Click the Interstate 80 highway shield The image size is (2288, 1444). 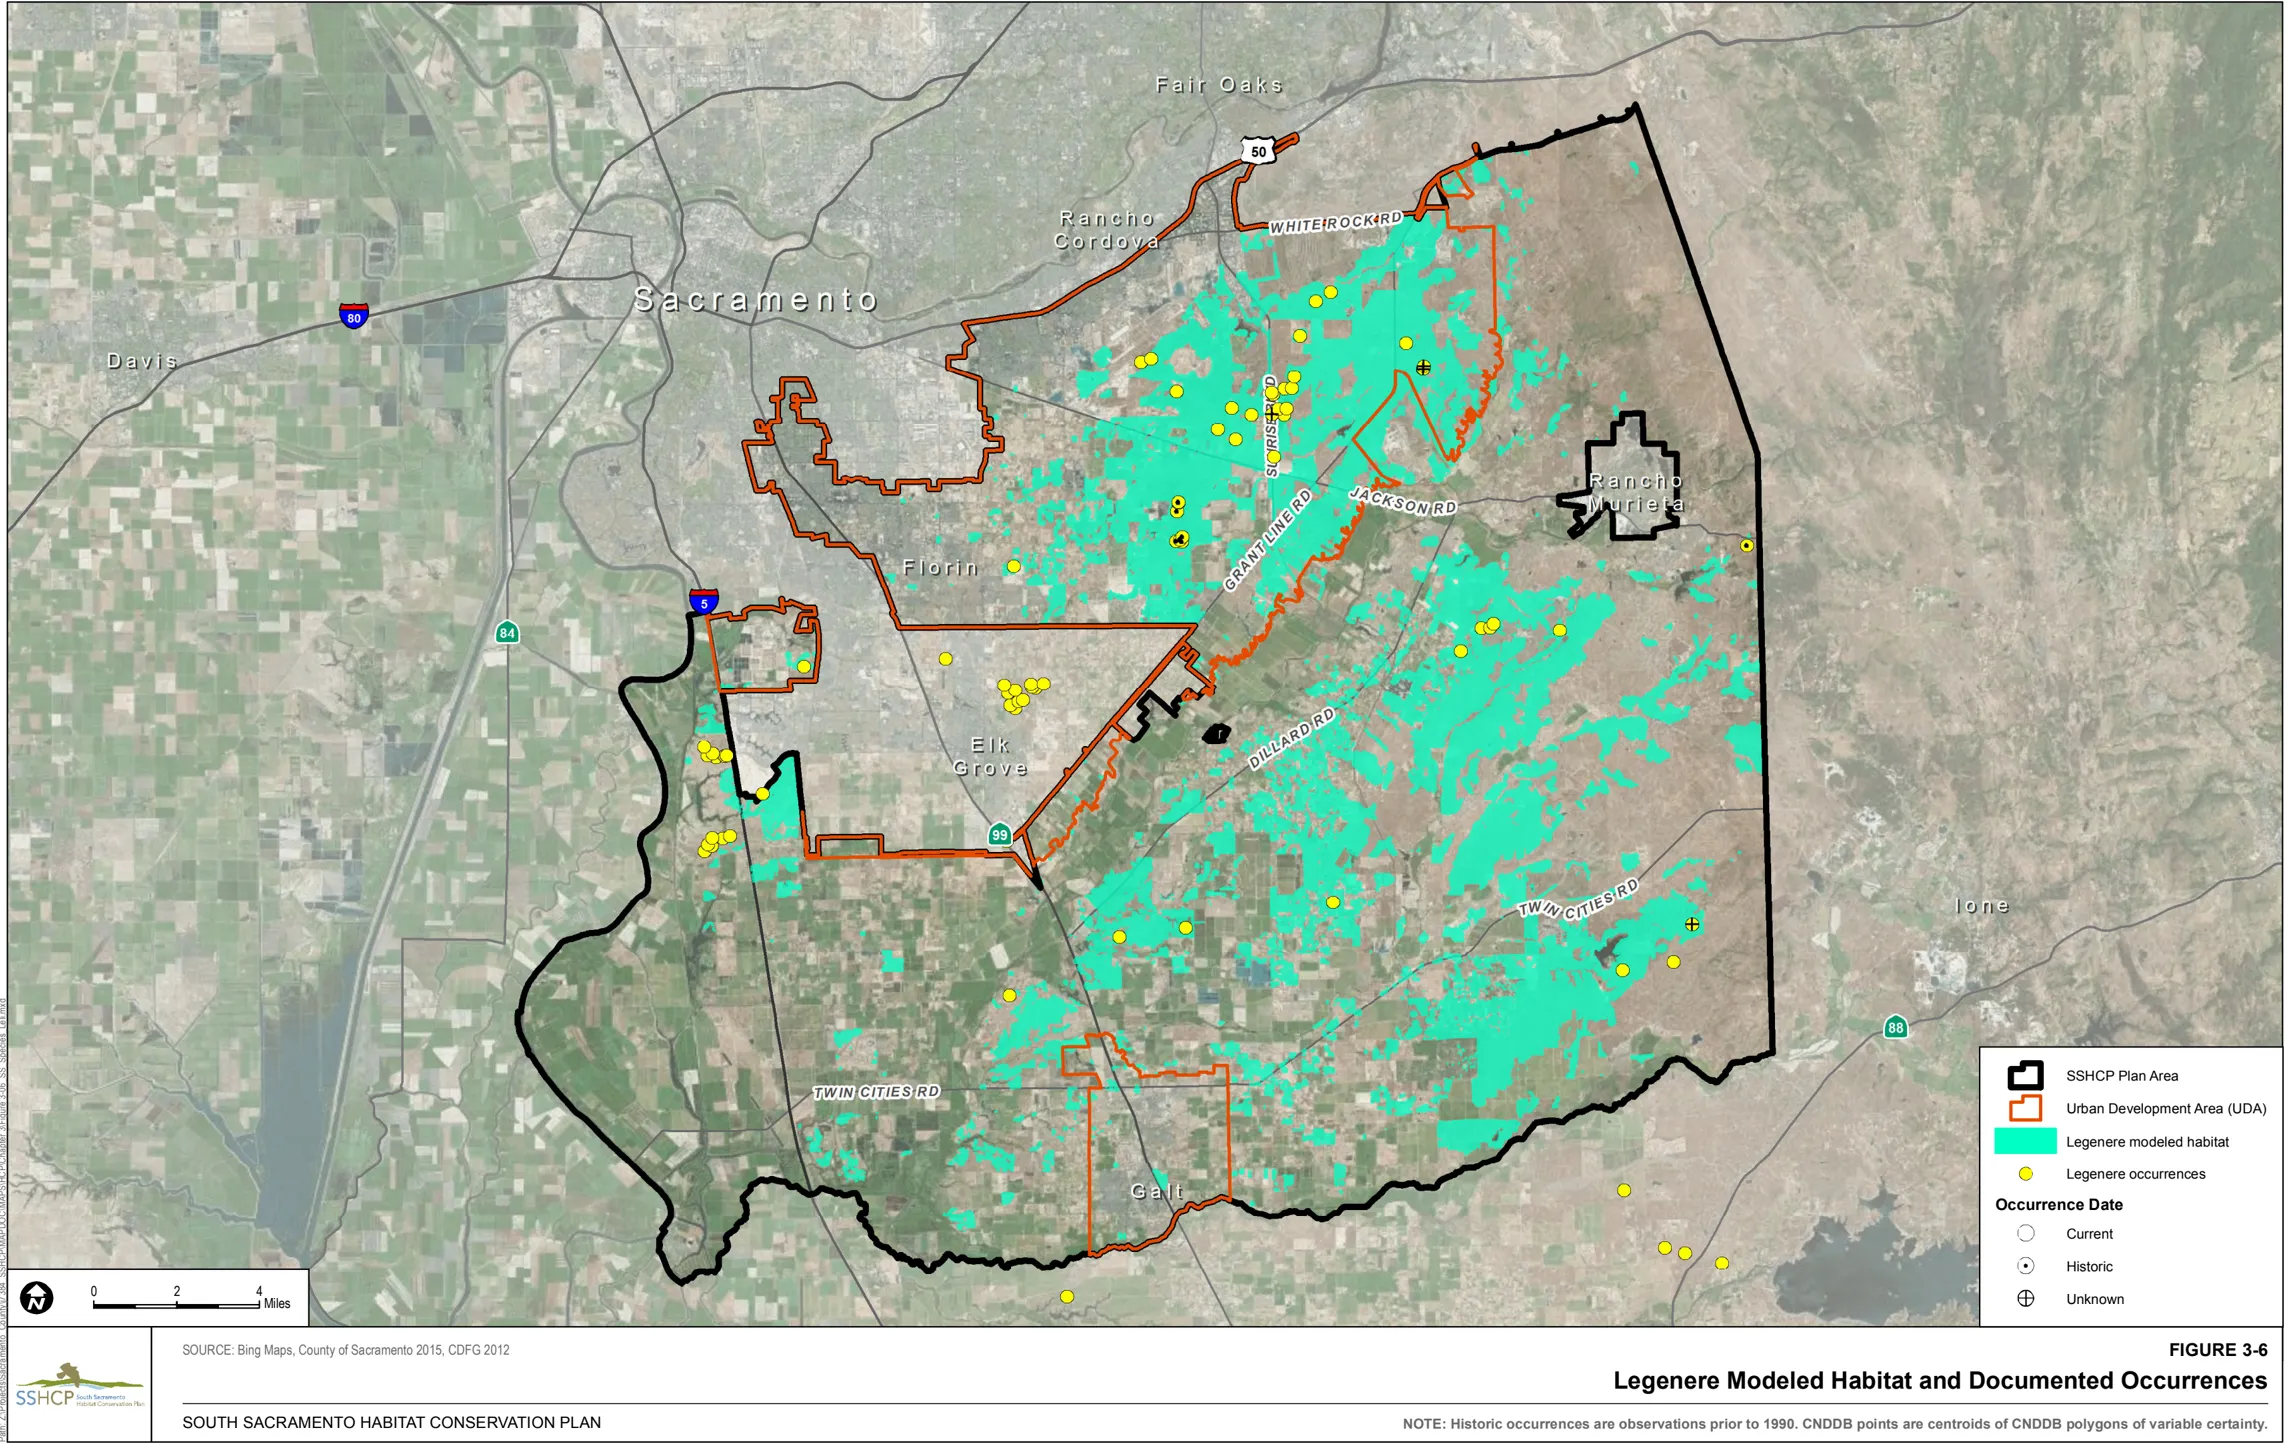353,316
